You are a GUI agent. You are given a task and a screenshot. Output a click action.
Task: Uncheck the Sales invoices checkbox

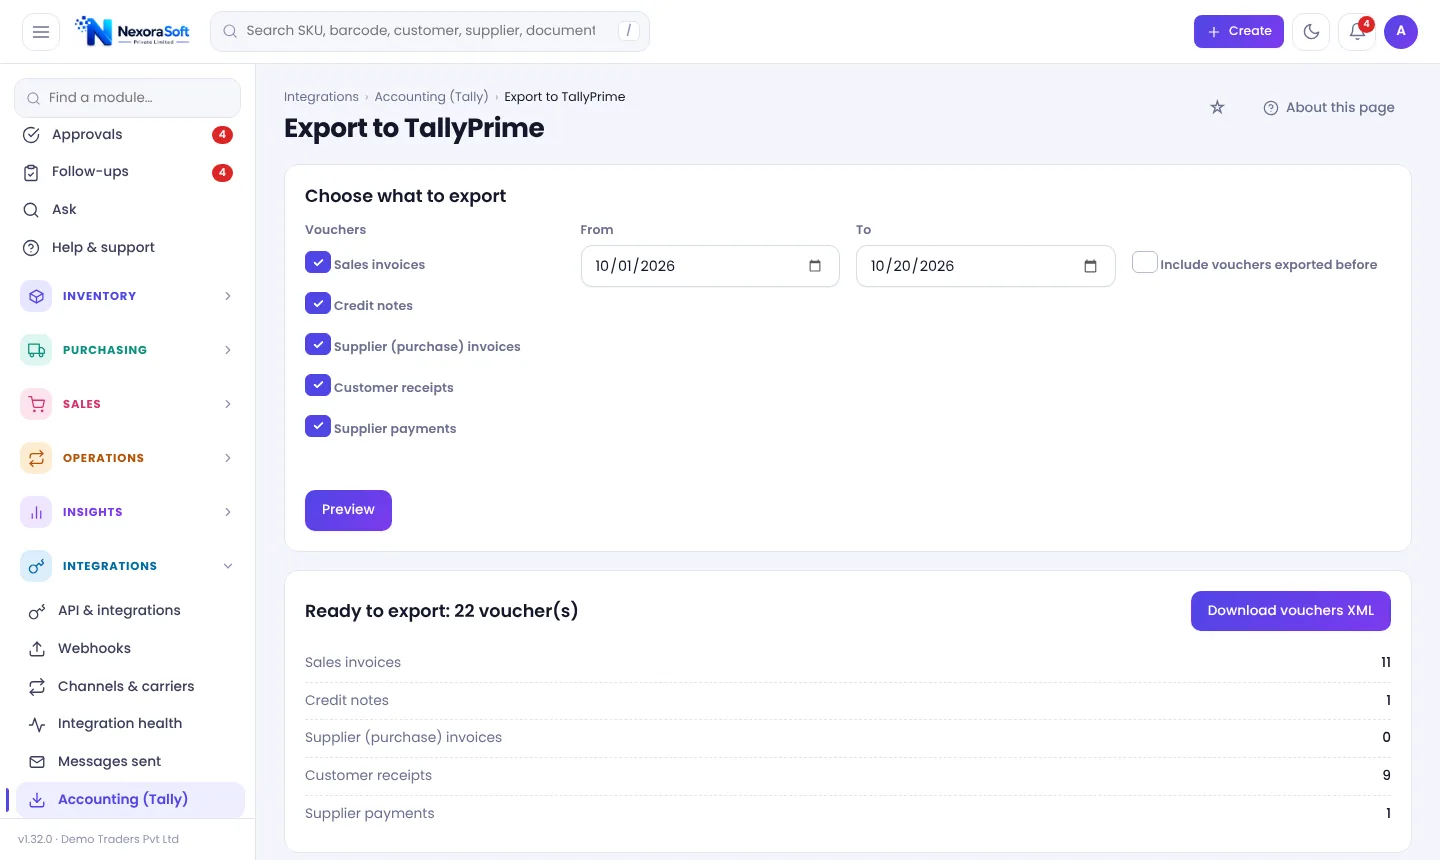pyautogui.click(x=318, y=262)
